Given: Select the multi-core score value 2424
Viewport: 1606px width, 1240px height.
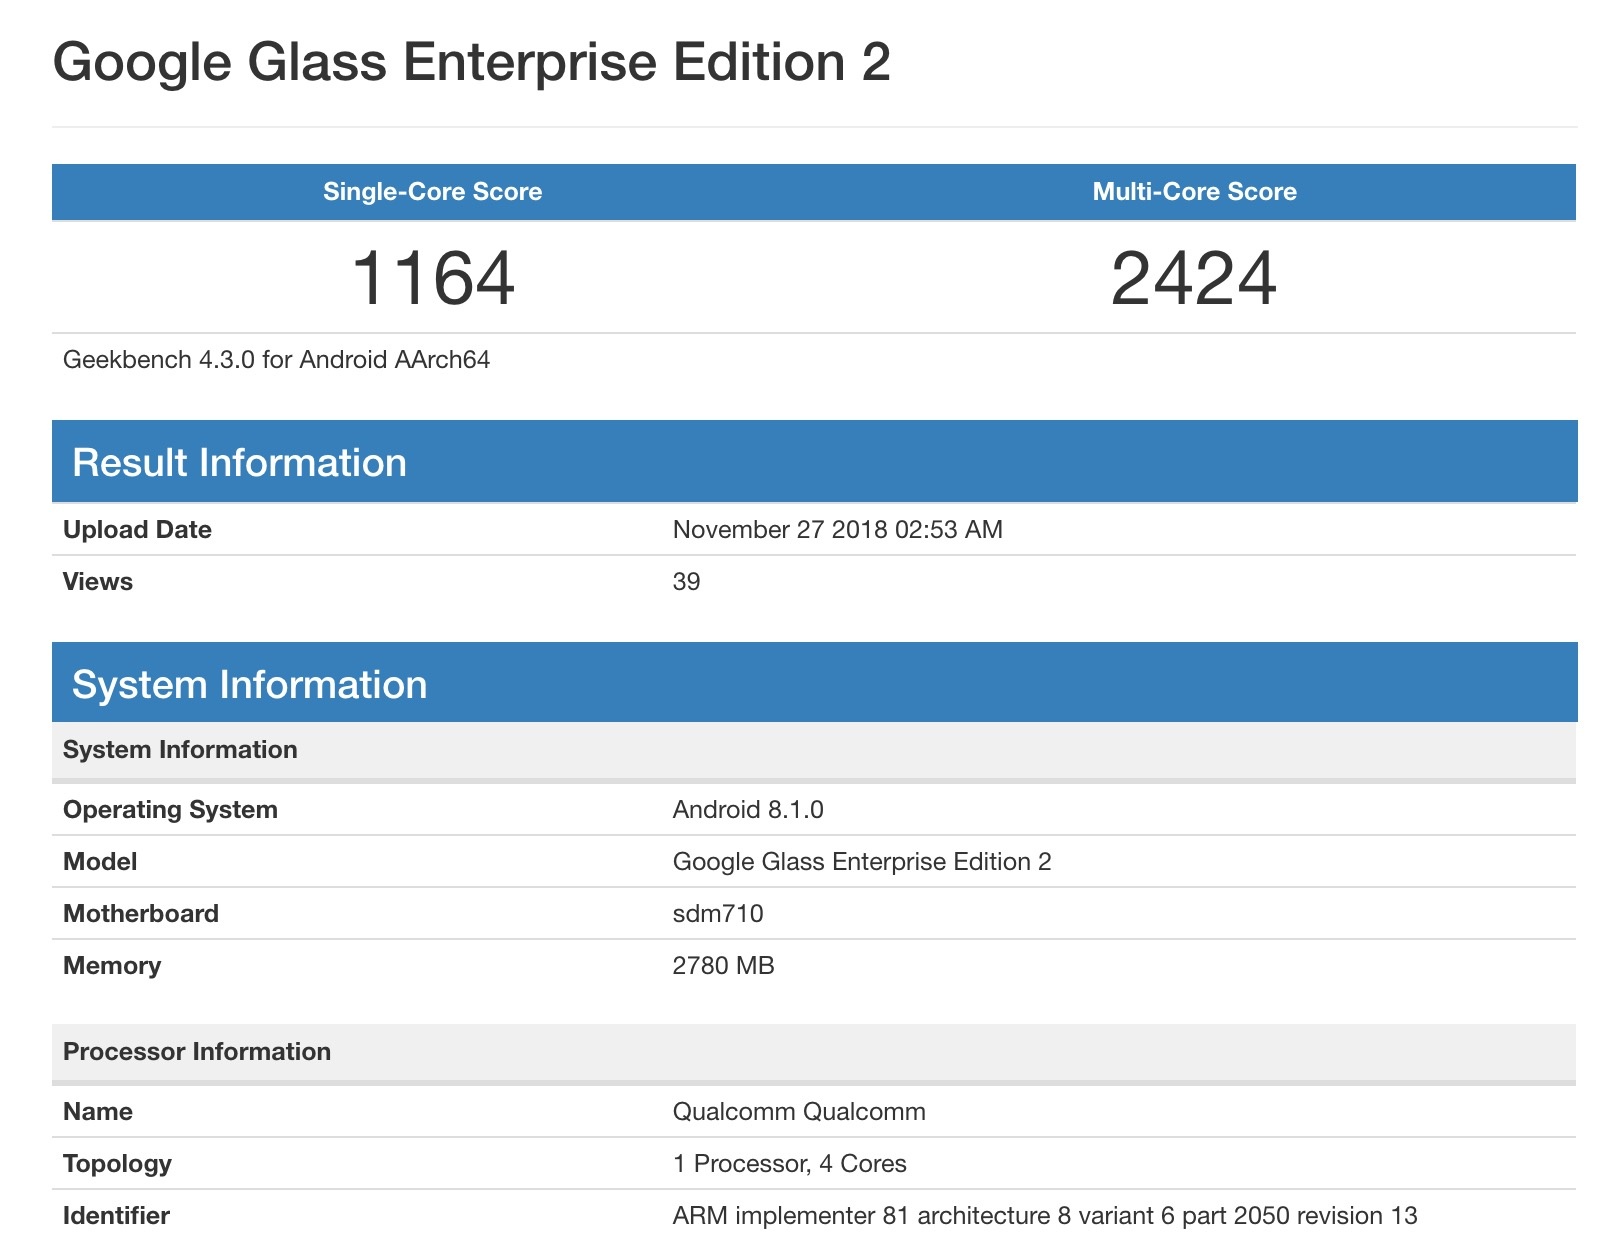Looking at the screenshot, I should coord(1194,279).
